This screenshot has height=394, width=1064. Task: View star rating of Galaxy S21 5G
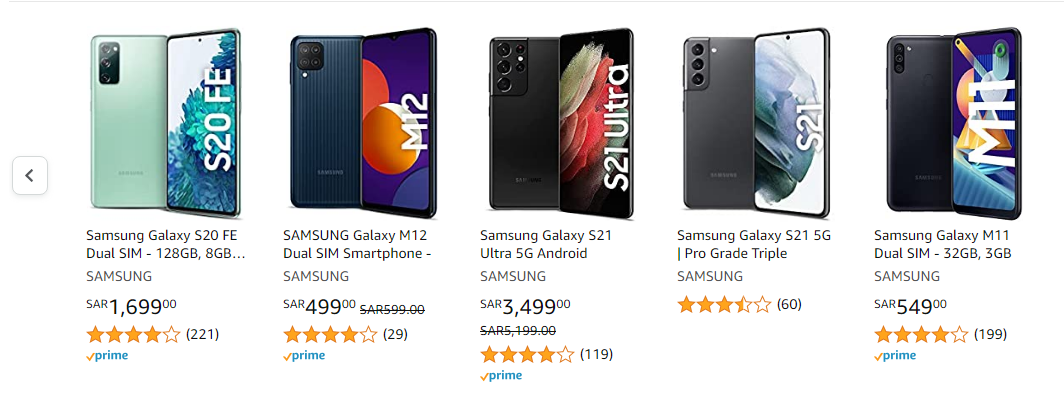(x=724, y=304)
